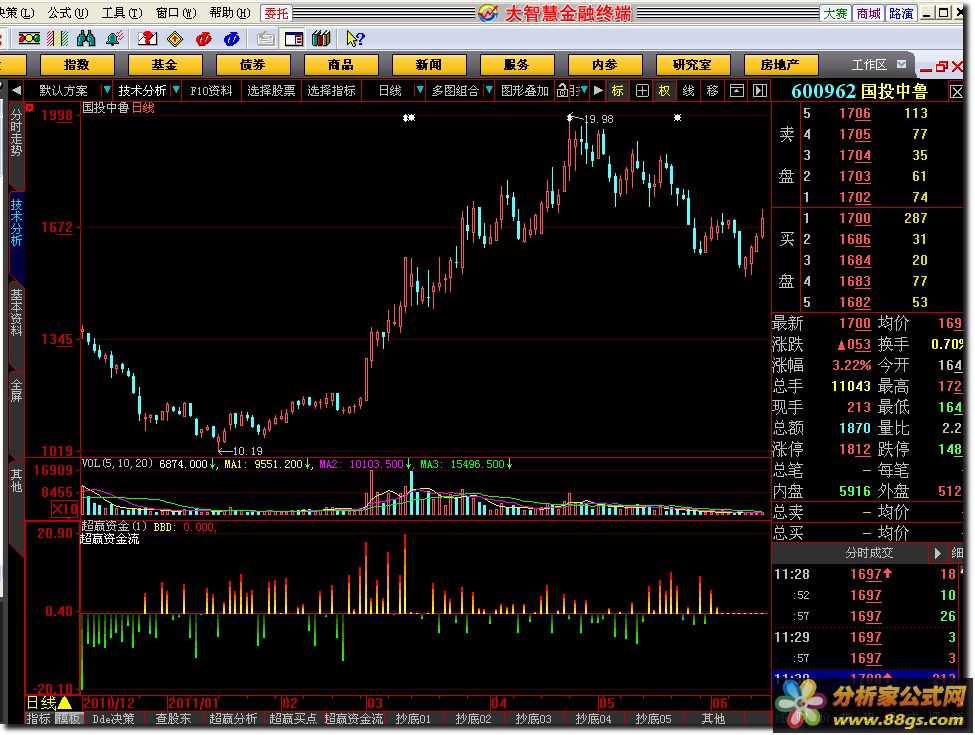Close the 600962 quote panel with X box
The image size is (975, 735).
click(956, 92)
